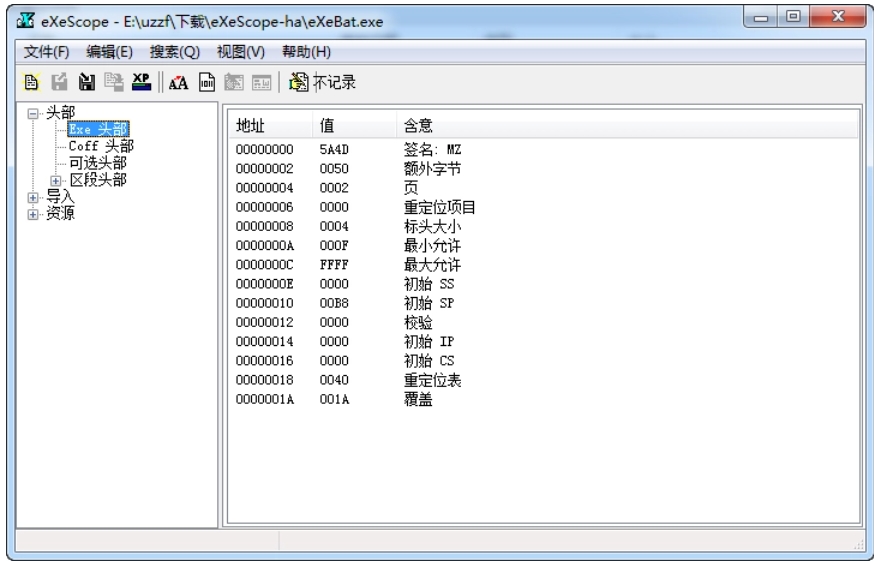The image size is (874, 561).
Task: Select the address 00000008 cell
Action: coord(264,226)
